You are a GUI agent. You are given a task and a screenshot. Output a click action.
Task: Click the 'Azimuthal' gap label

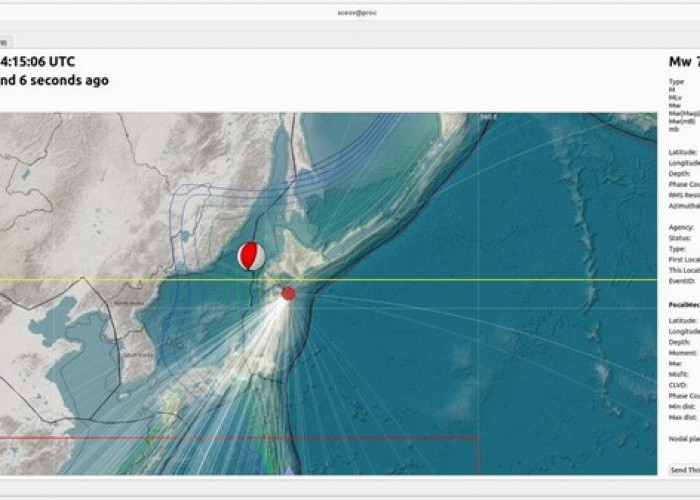(684, 206)
